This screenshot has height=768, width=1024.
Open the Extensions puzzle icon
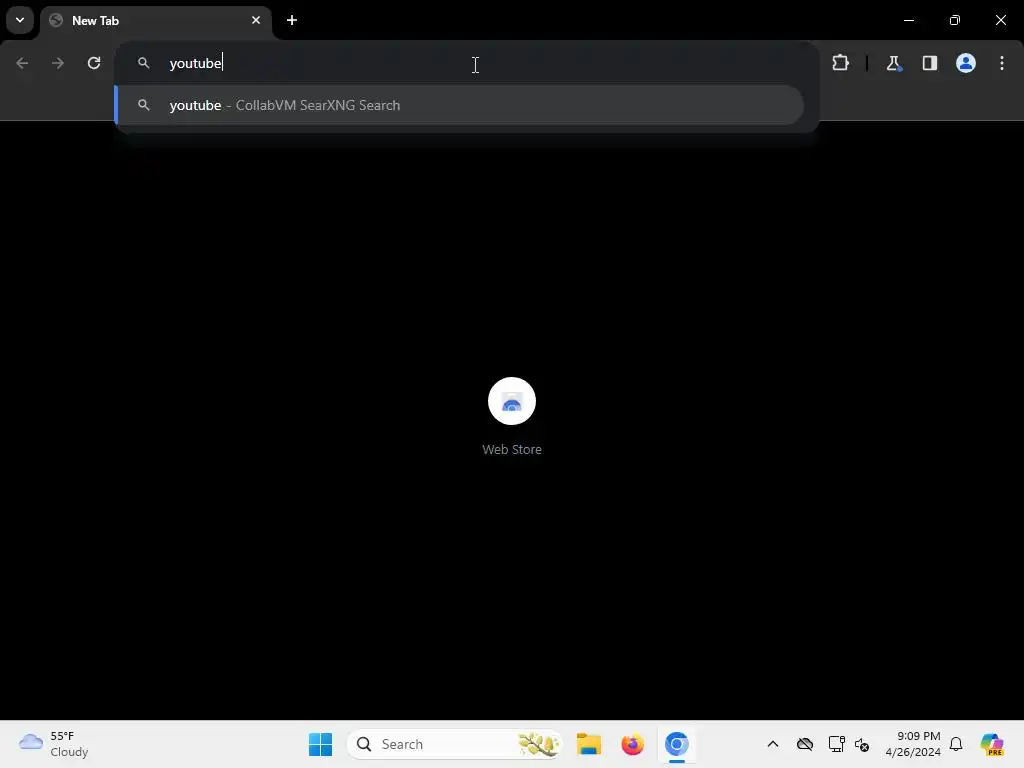(840, 63)
